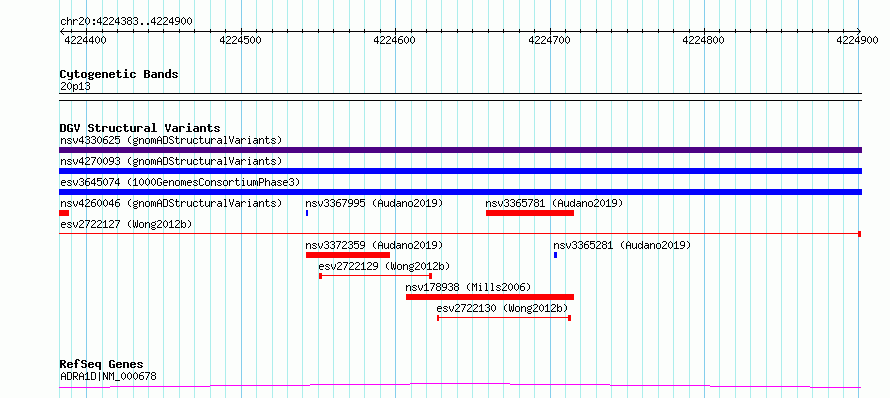Image resolution: width=890 pixels, height=398 pixels.
Task: Select the nsv178938 Mills2006 red bar
Action: point(490,297)
